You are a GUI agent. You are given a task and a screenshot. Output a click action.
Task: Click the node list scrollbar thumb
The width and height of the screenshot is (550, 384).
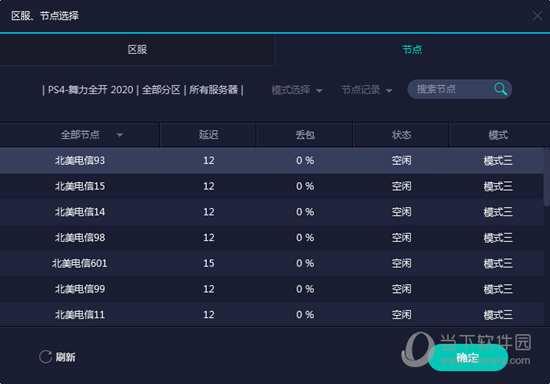547,176
